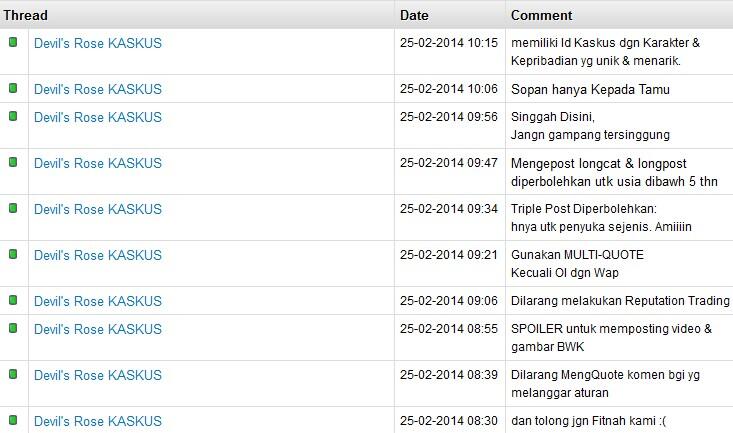Open Devil's Rose KASKUS thread dated 08:30
Viewport: 733px width, 433px height.
(97, 421)
